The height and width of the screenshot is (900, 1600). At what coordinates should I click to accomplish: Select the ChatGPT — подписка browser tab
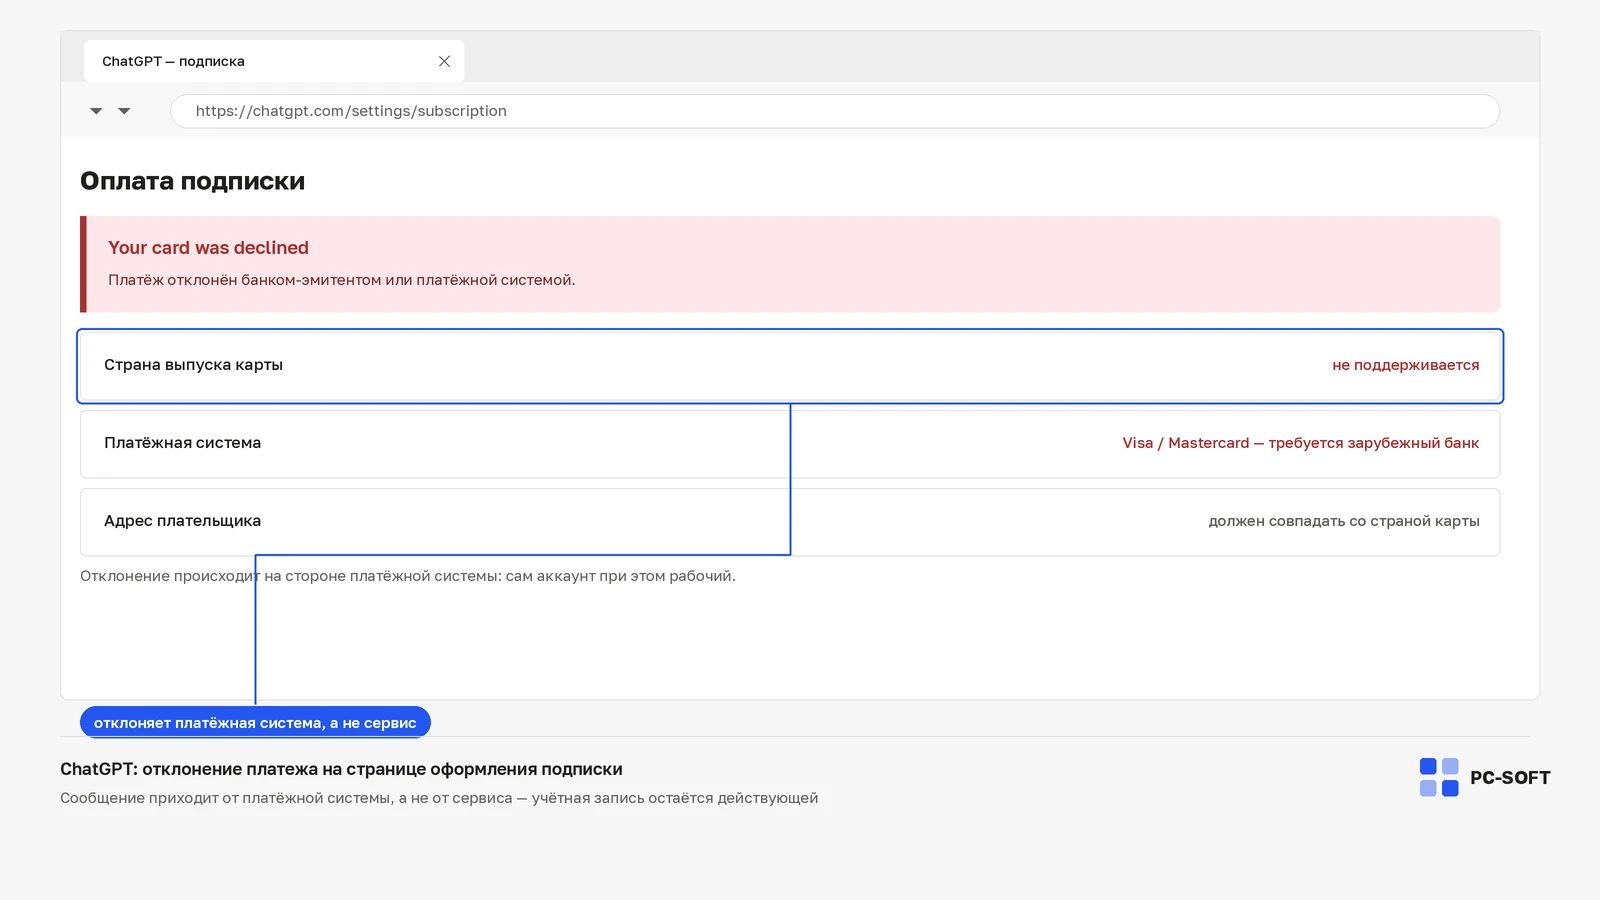[x=274, y=61]
